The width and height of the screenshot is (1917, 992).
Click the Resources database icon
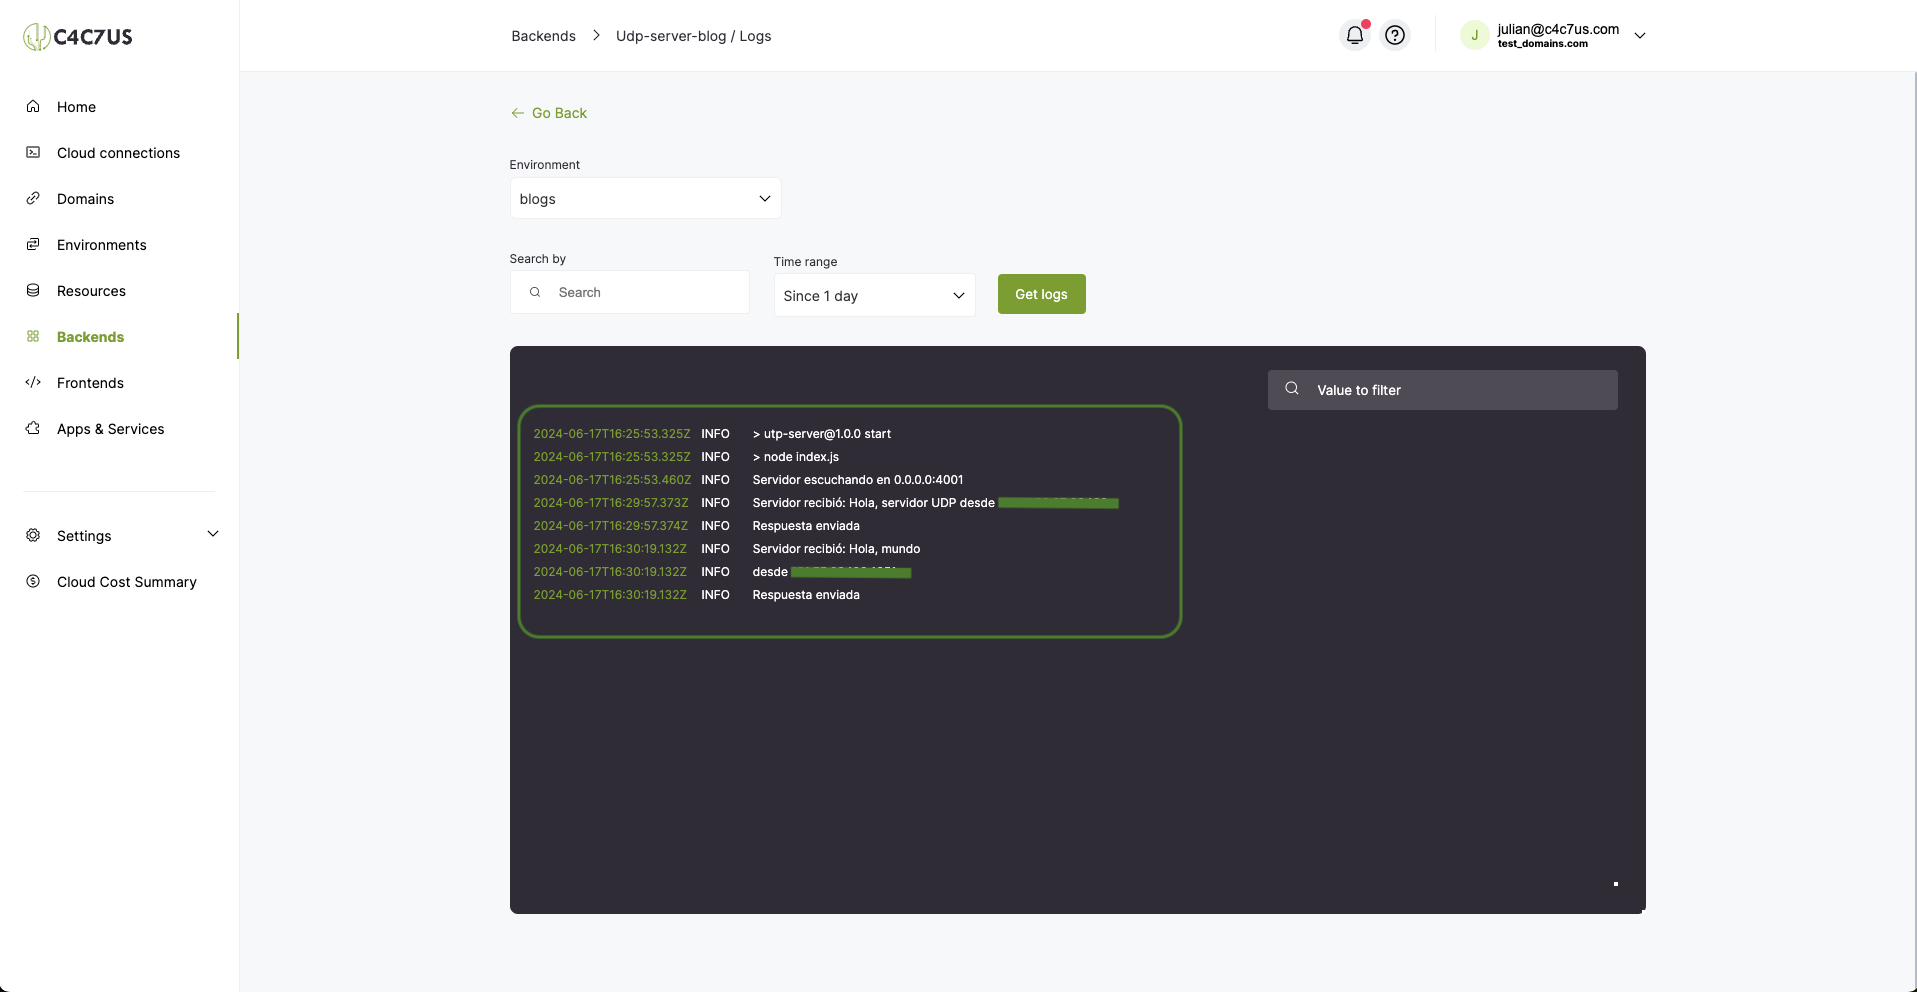(x=33, y=290)
